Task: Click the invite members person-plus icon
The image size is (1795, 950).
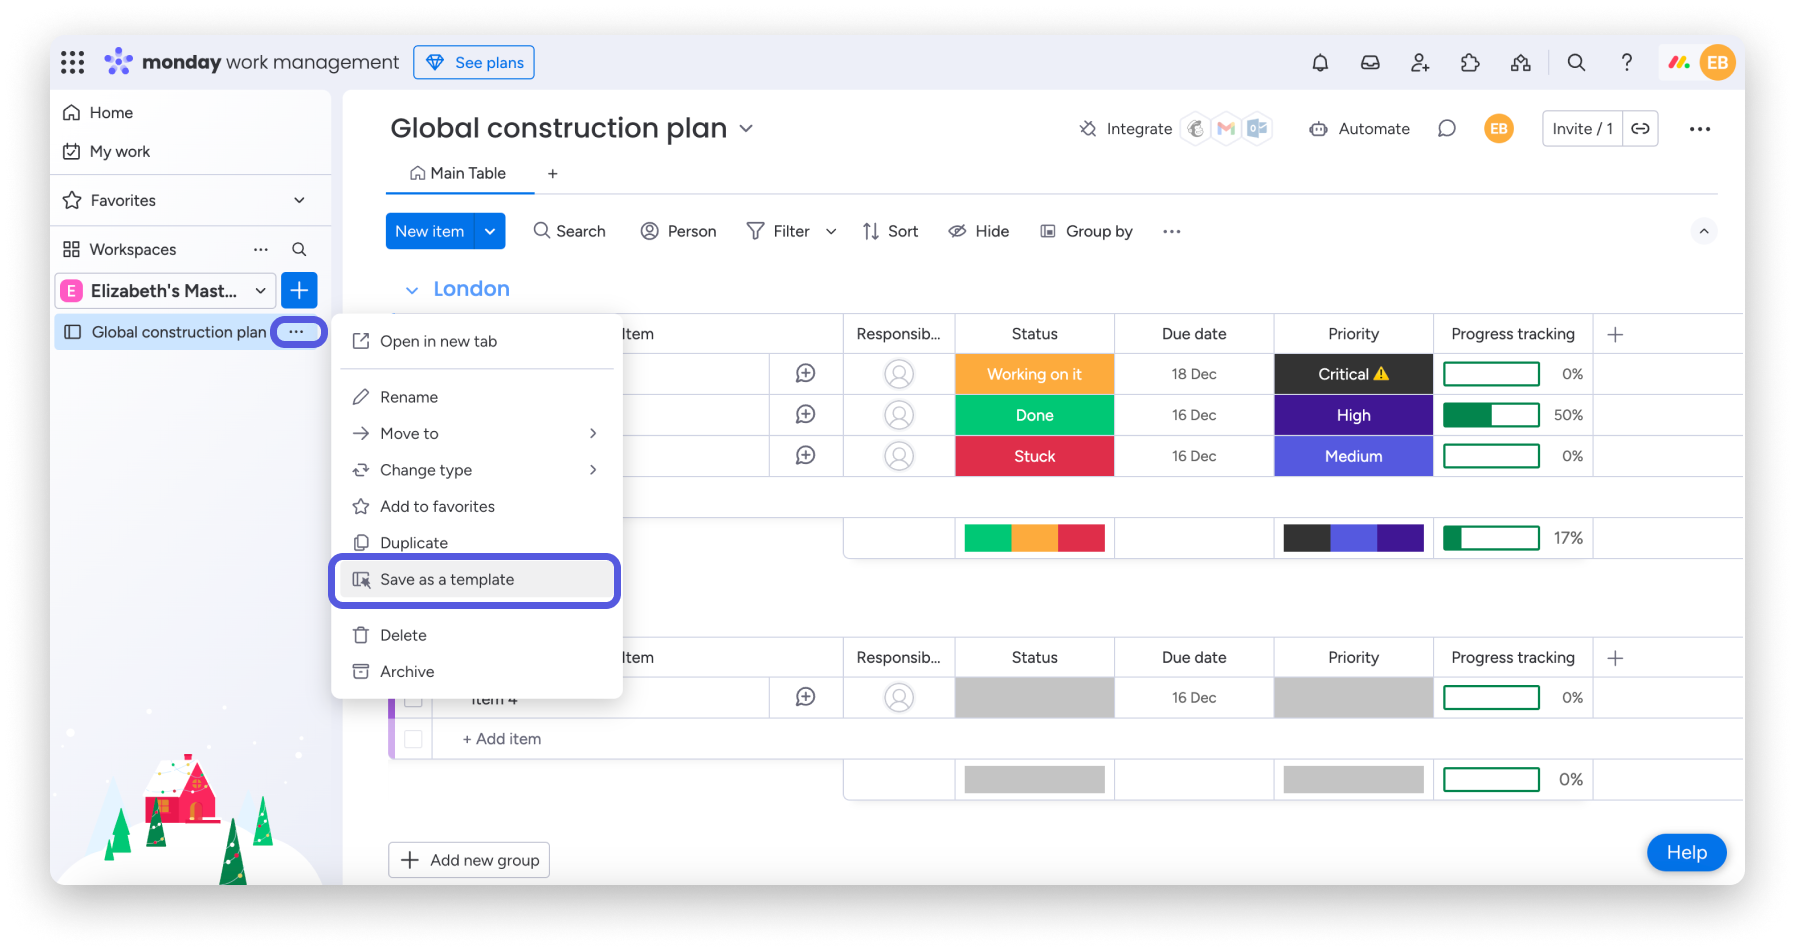Action: tap(1420, 62)
